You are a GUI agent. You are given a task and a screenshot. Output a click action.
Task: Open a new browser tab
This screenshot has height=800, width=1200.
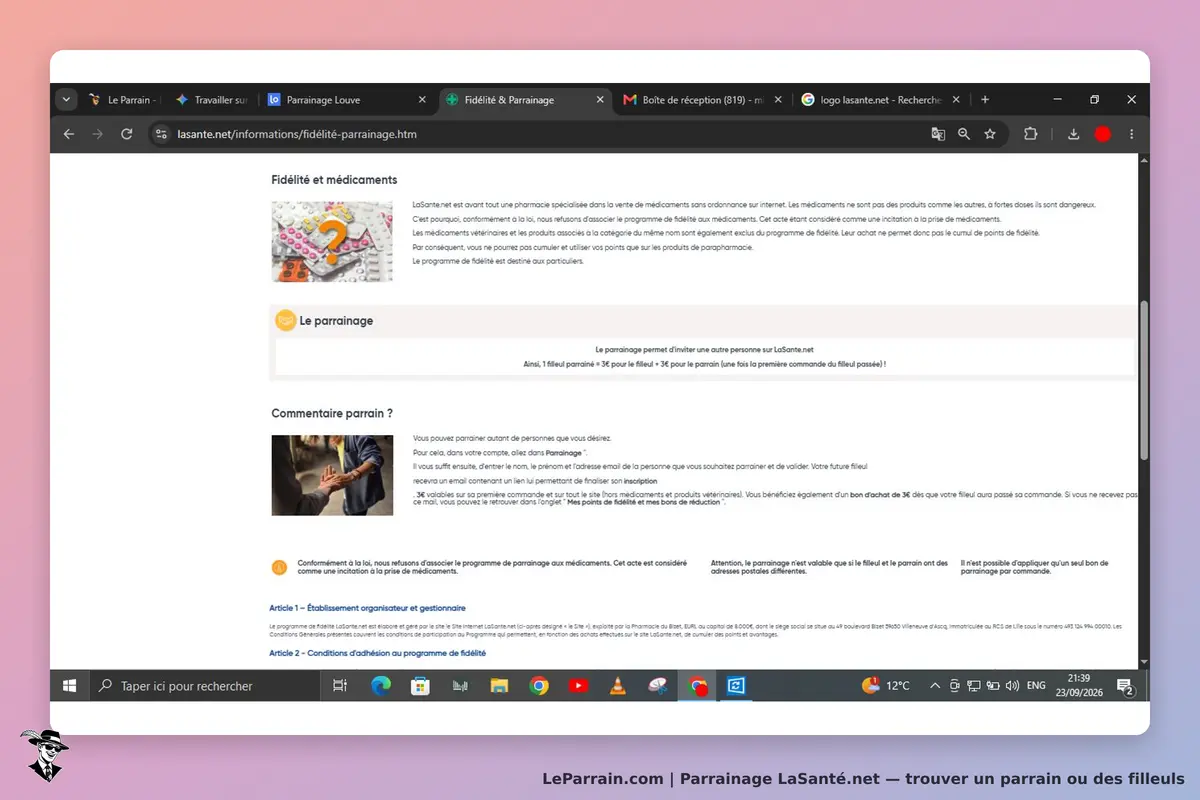(985, 100)
